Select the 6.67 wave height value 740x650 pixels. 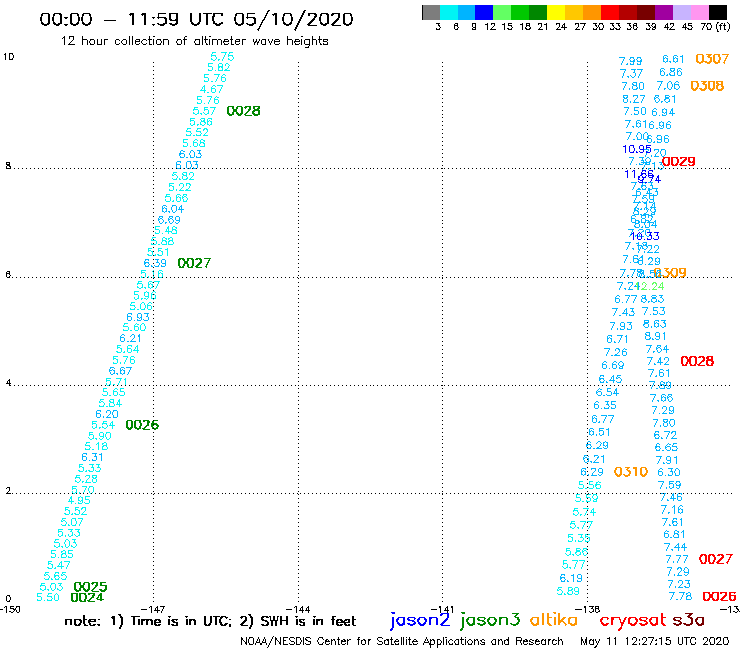pos(120,371)
